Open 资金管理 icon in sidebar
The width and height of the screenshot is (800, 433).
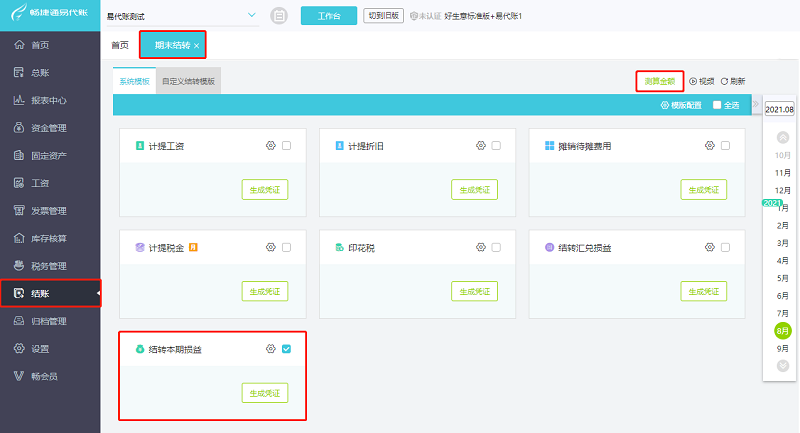(x=19, y=128)
